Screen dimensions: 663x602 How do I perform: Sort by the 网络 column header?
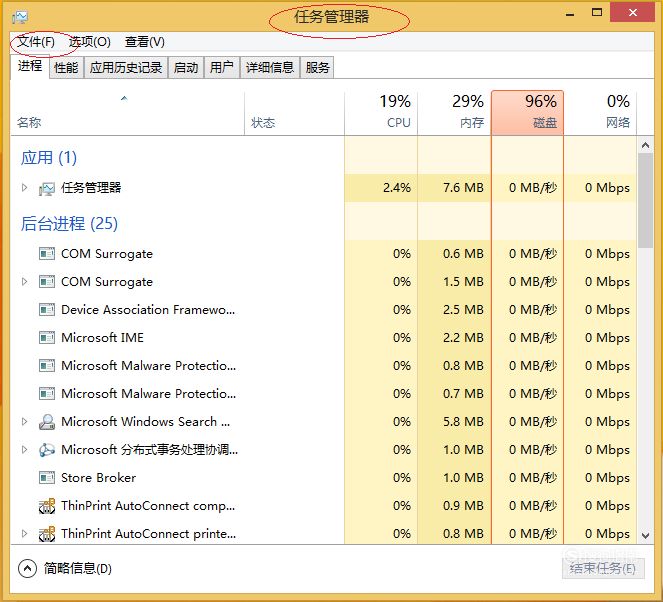tap(600, 114)
